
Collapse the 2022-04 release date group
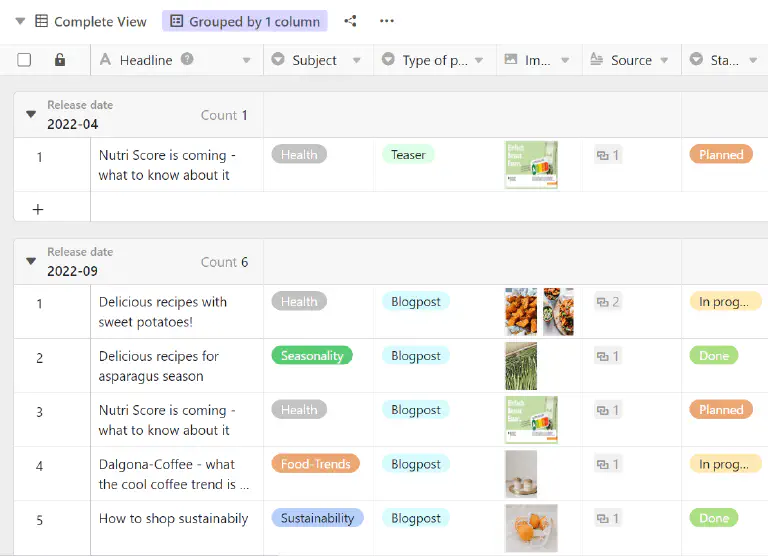click(x=31, y=115)
